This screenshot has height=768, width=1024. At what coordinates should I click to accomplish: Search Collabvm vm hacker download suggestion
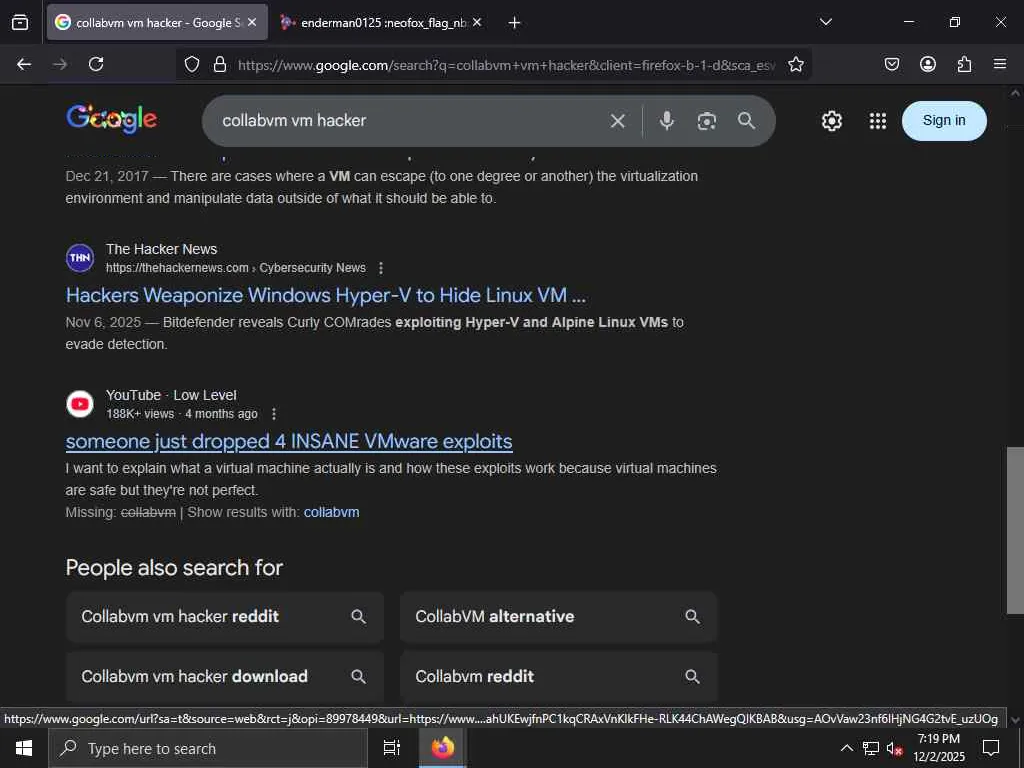click(225, 677)
